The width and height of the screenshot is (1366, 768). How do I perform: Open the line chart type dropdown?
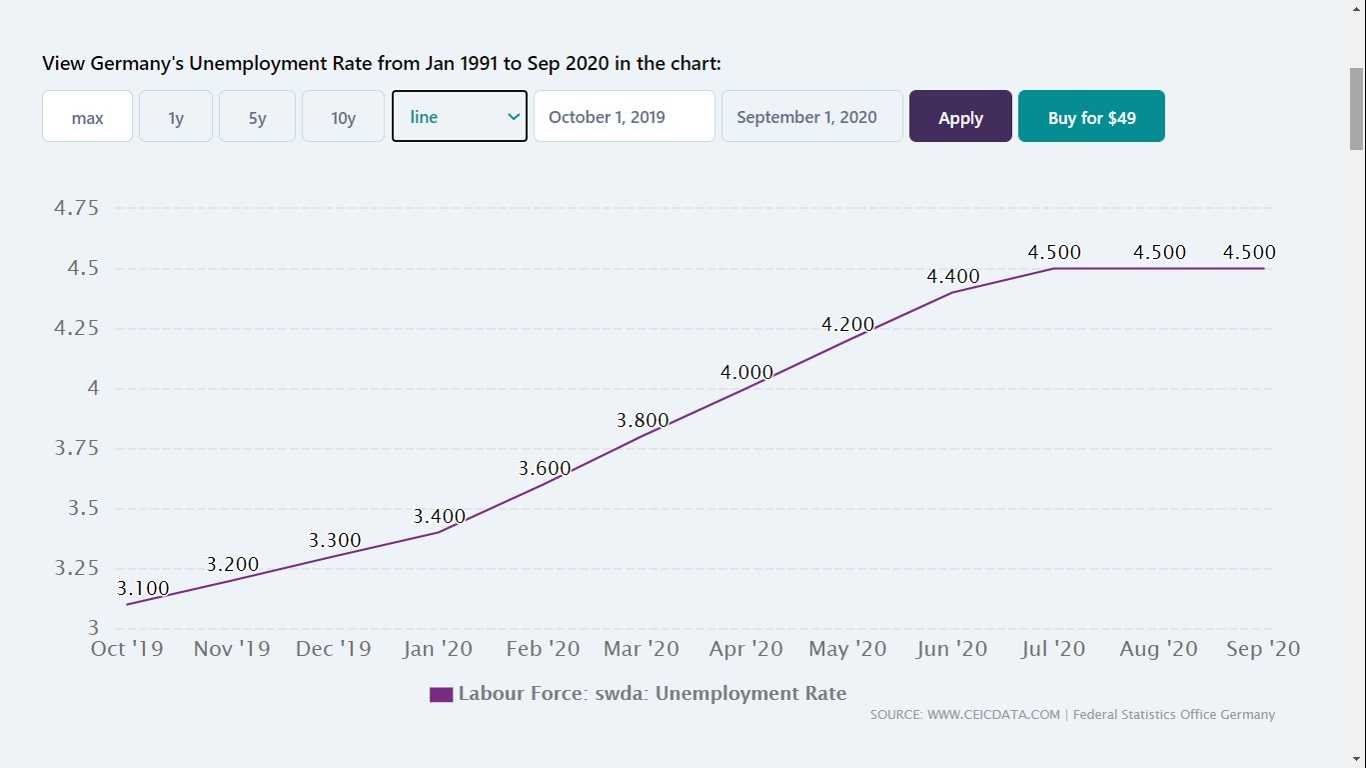(459, 116)
